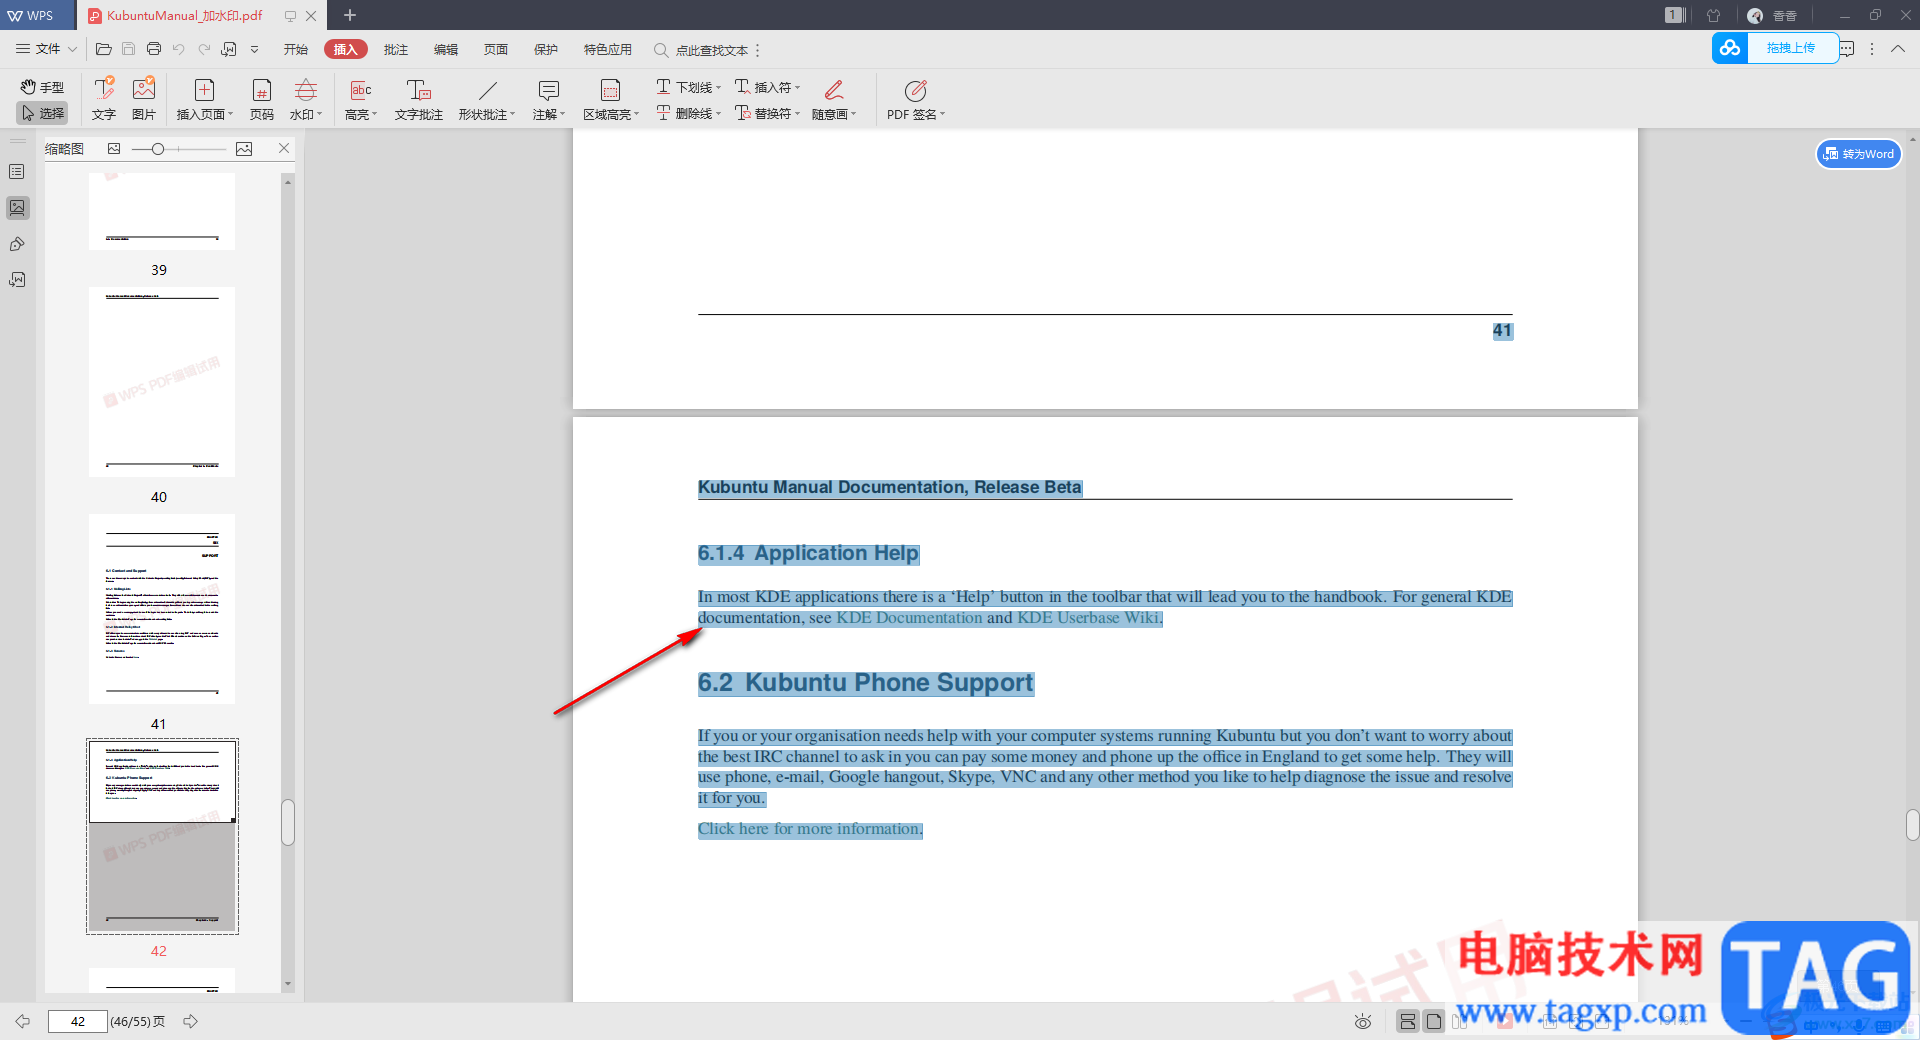
Task: Enlarge thumbnails with large image icon
Action: click(244, 149)
